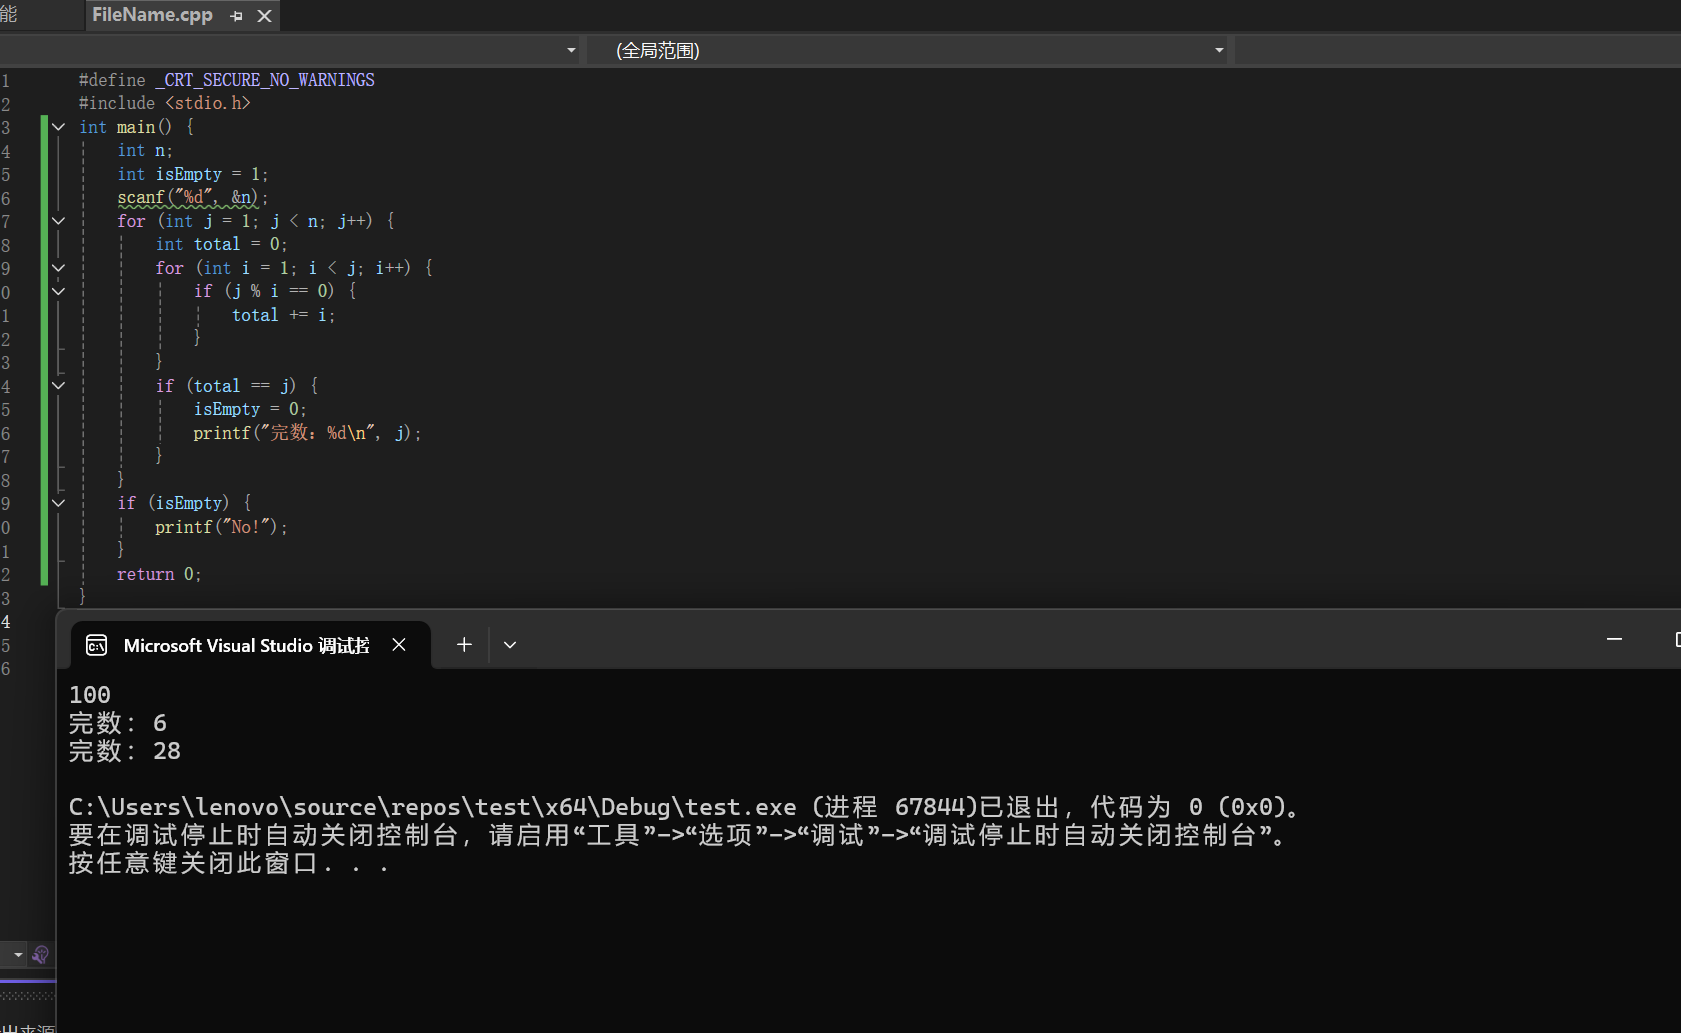This screenshot has width=1681, height=1033.
Task: Open a new terminal tab with plus
Action: 464,645
